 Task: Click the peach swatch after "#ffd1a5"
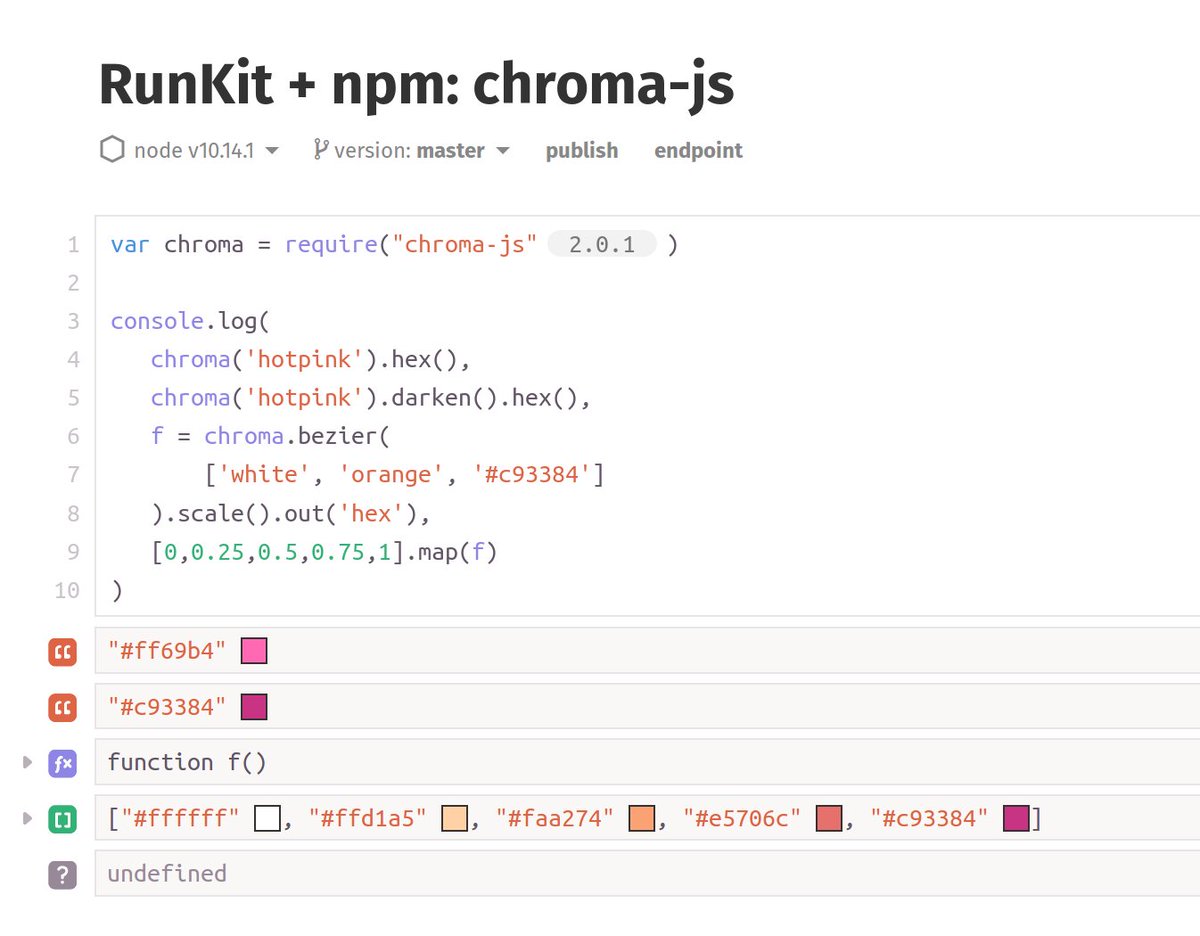click(x=455, y=819)
